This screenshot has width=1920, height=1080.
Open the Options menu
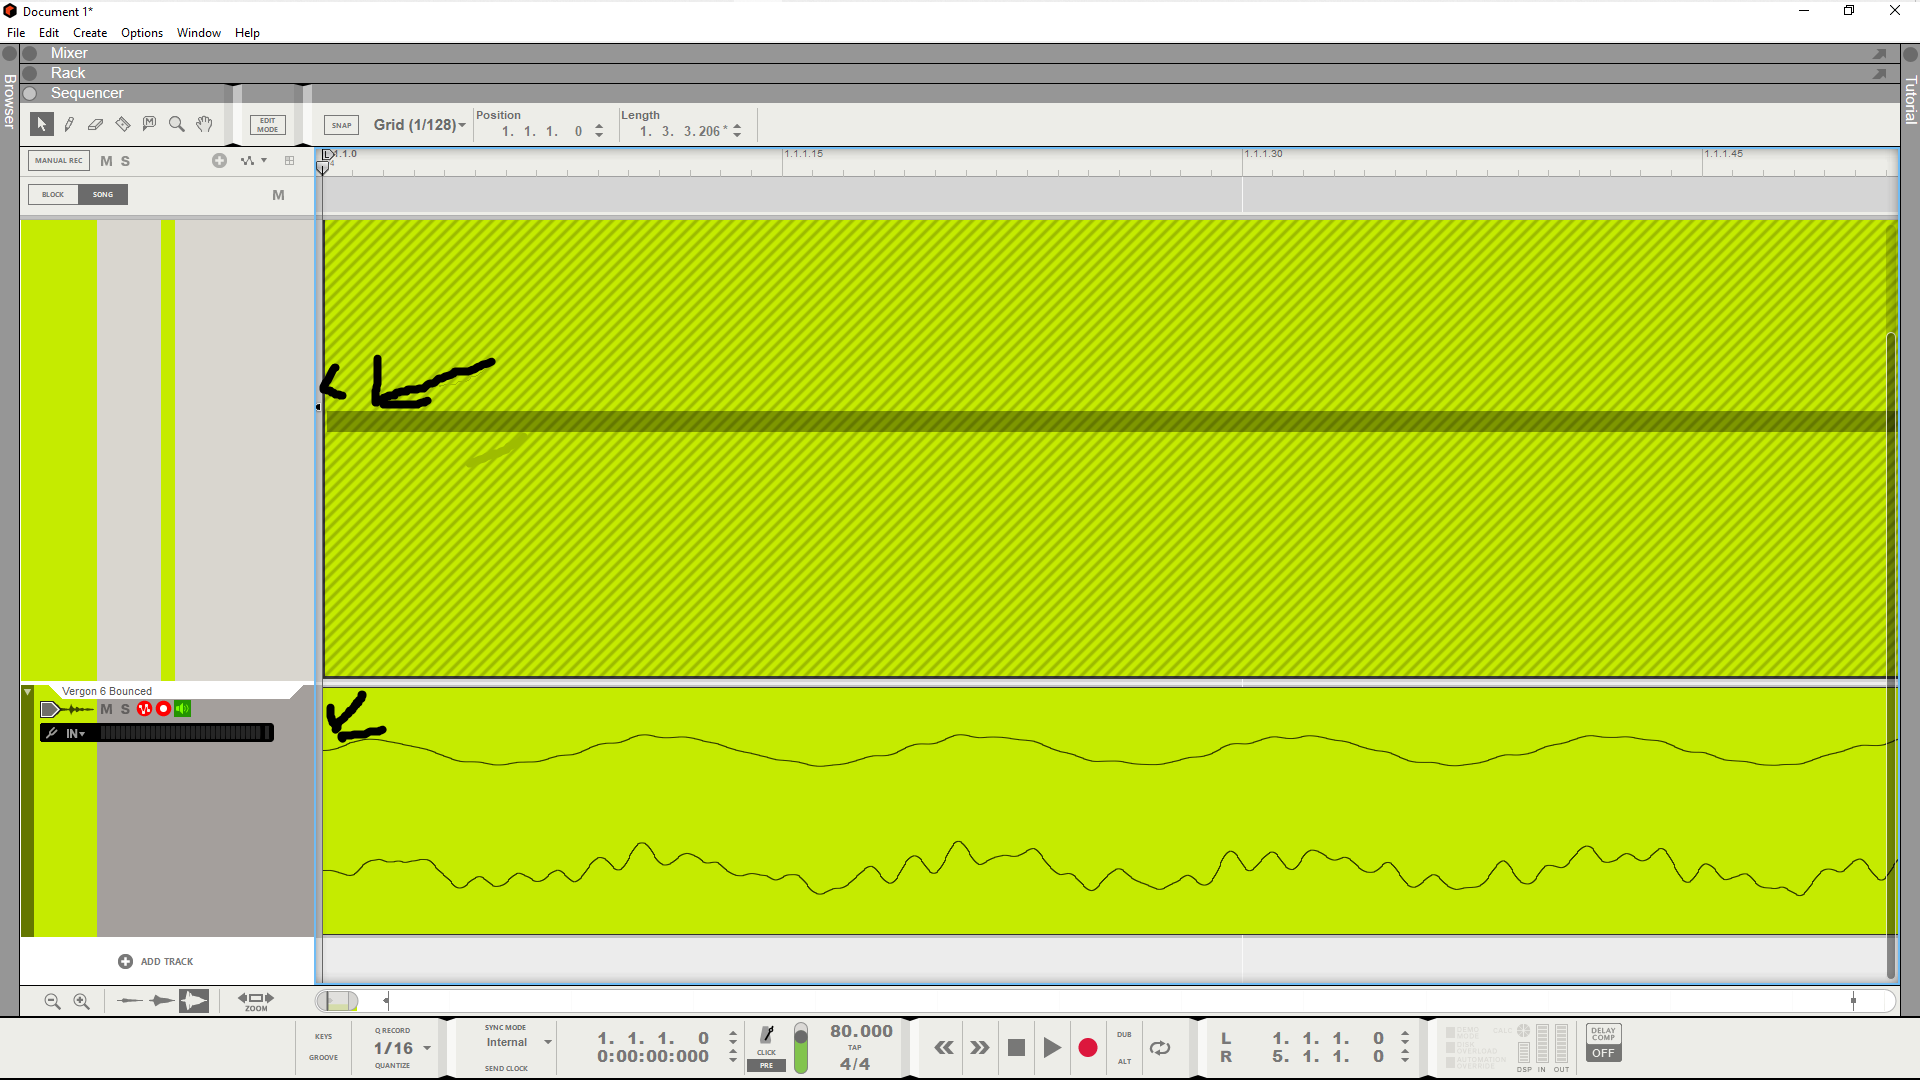click(142, 33)
